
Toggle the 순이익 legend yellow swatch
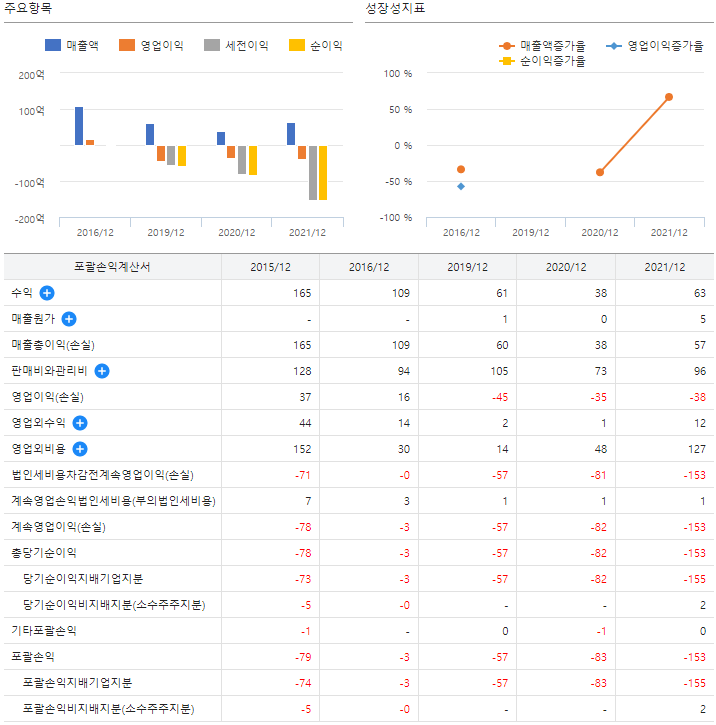click(297, 45)
